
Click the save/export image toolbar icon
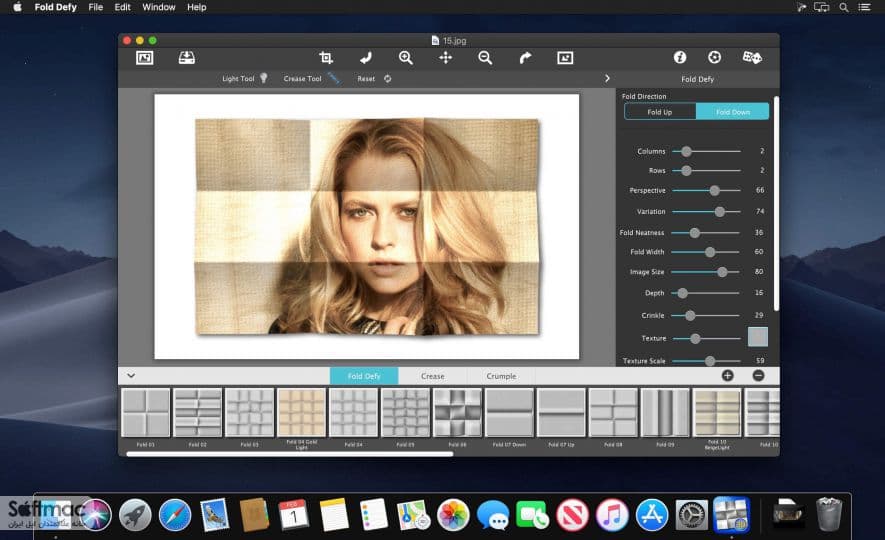pyautogui.click(x=187, y=58)
